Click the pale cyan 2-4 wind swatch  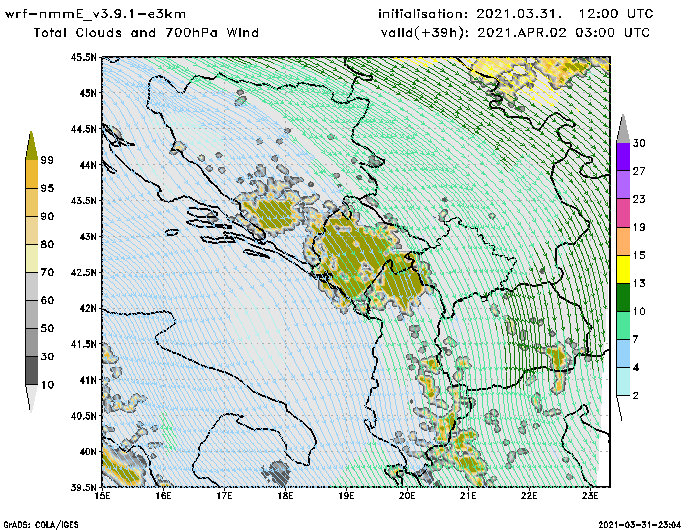pyautogui.click(x=623, y=381)
